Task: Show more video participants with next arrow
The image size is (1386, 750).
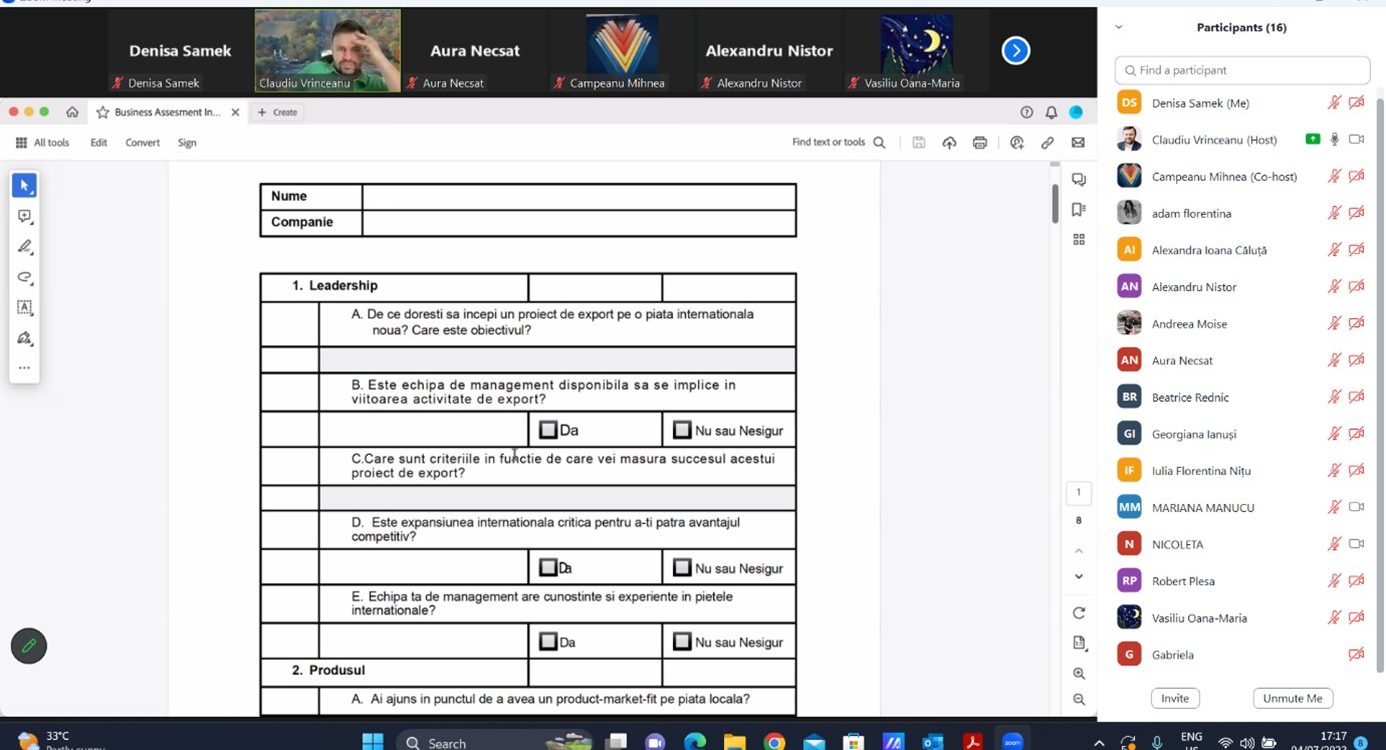Action: point(1016,51)
